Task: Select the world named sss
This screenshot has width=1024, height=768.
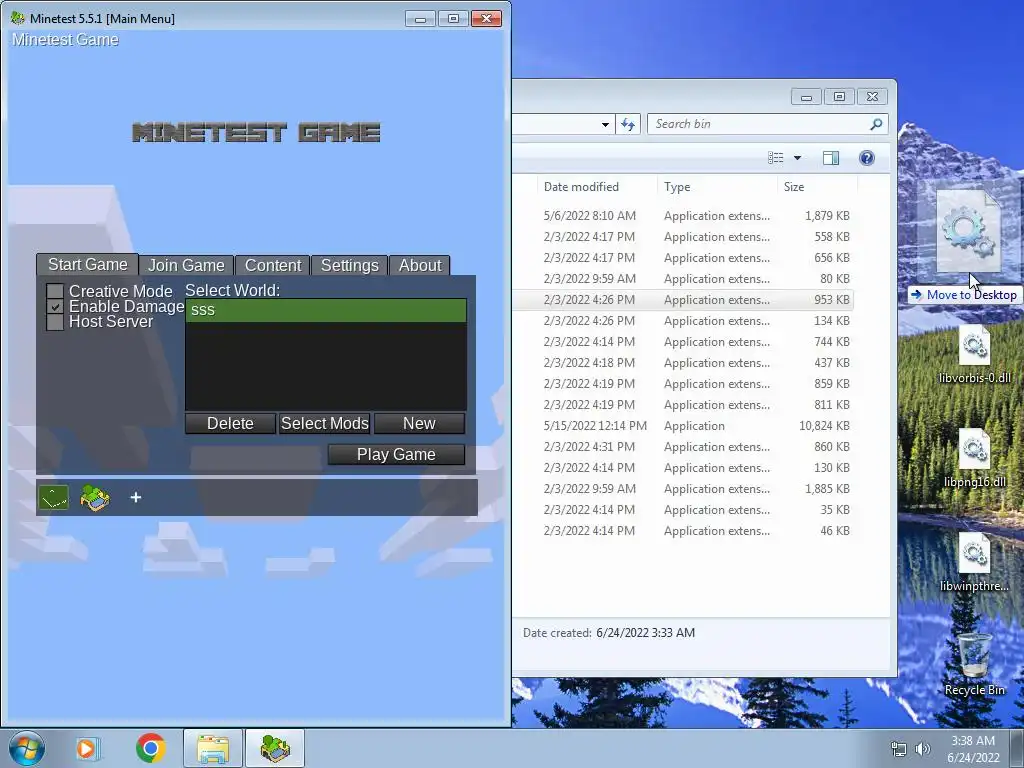Action: pos(326,310)
